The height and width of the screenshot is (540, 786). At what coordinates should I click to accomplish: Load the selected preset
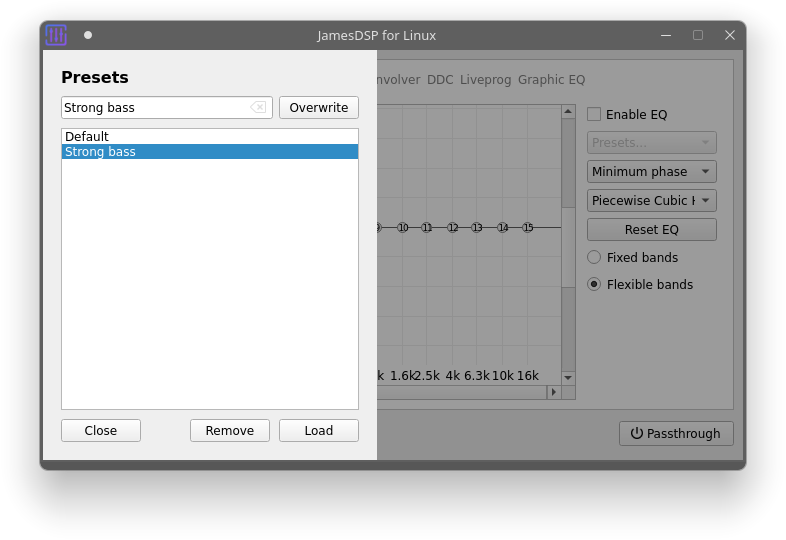[318, 430]
